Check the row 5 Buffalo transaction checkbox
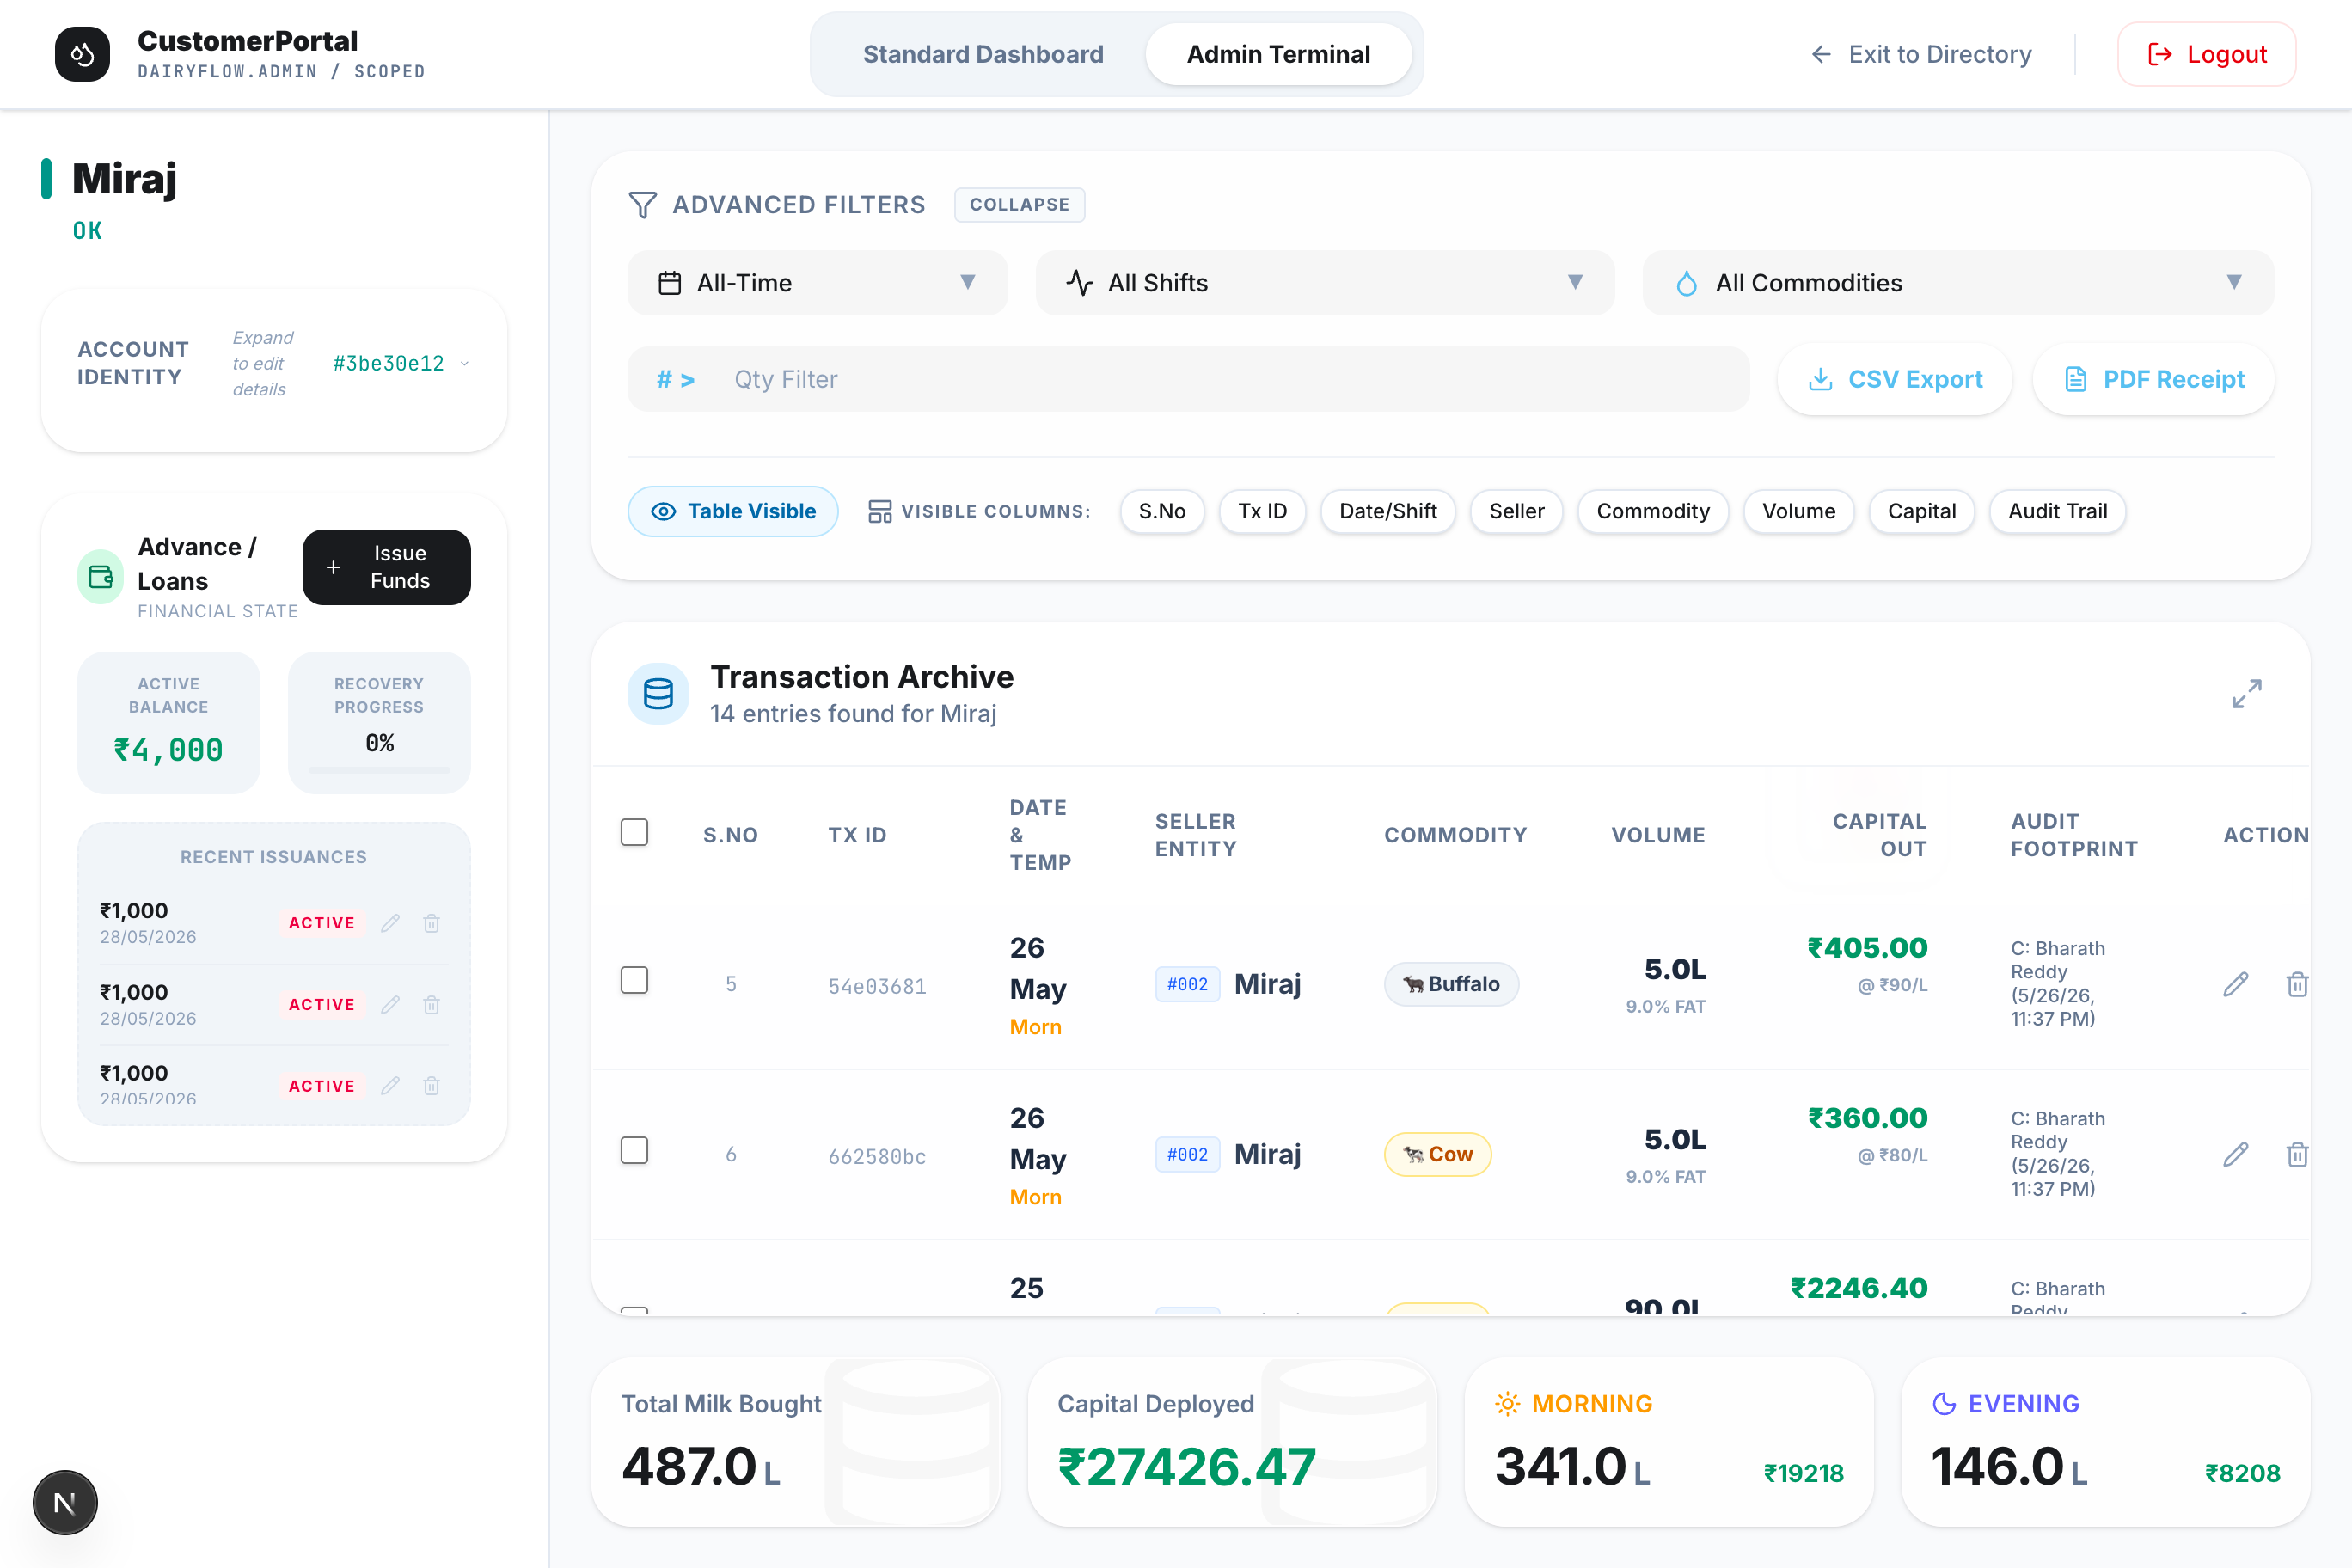2352x1568 pixels. pyautogui.click(x=634, y=980)
